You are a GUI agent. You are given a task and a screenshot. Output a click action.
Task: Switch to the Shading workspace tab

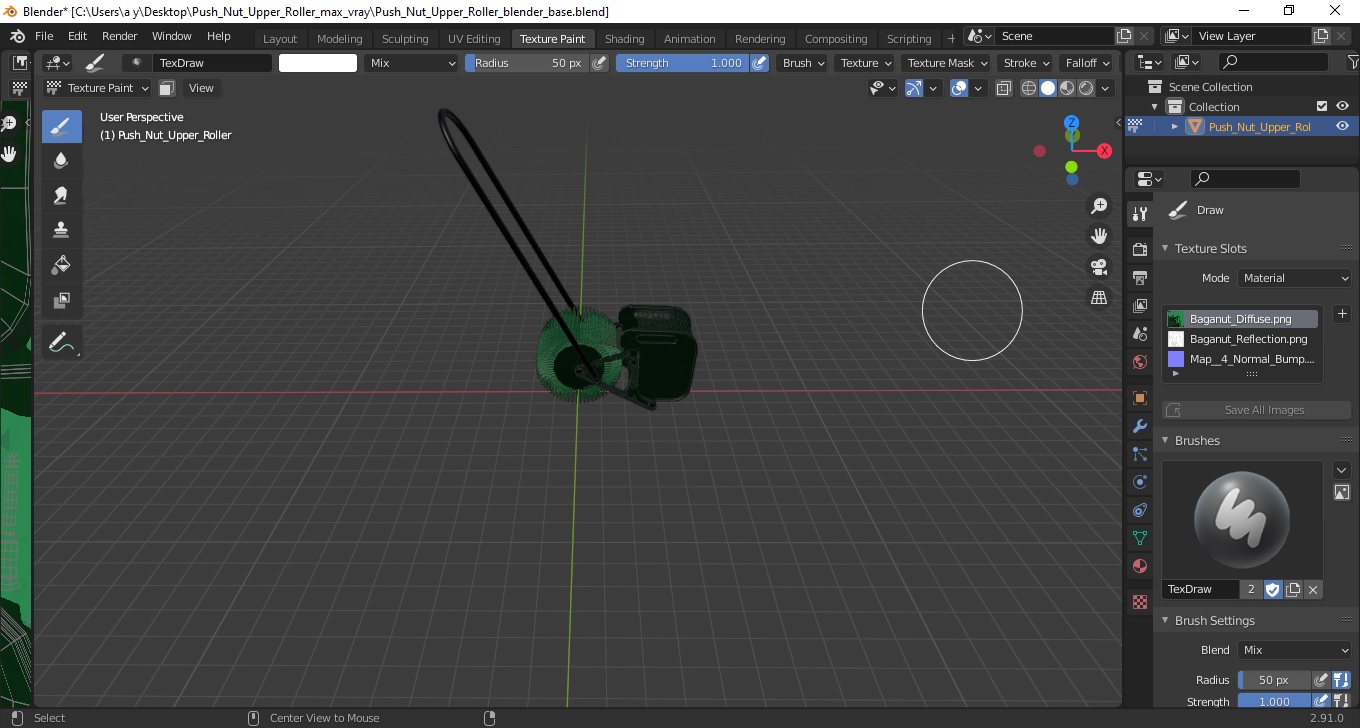click(x=625, y=39)
